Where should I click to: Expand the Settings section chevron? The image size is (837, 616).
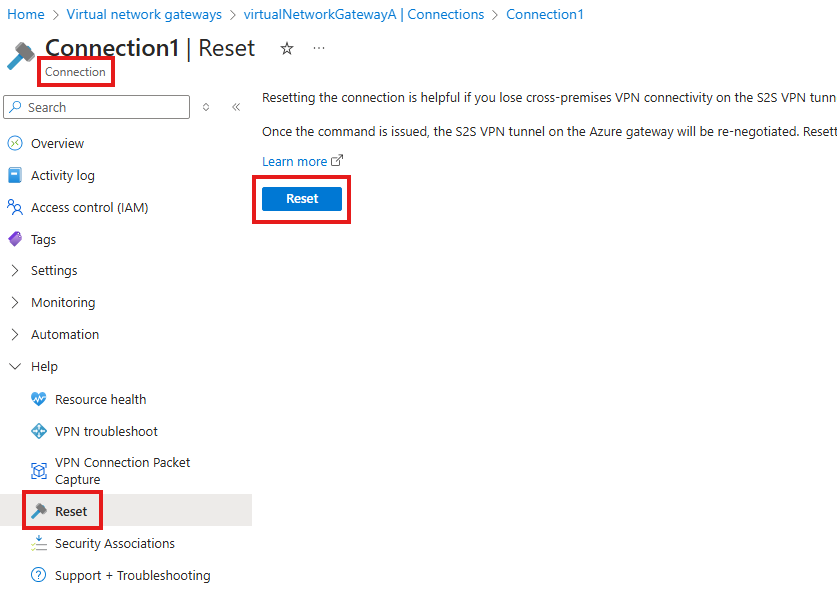point(15,271)
